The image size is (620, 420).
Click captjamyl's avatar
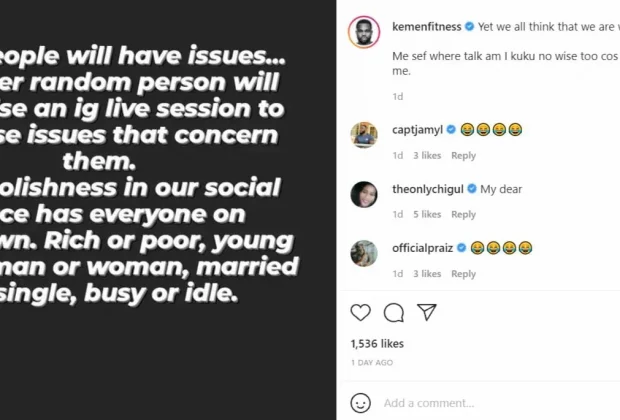(x=364, y=135)
